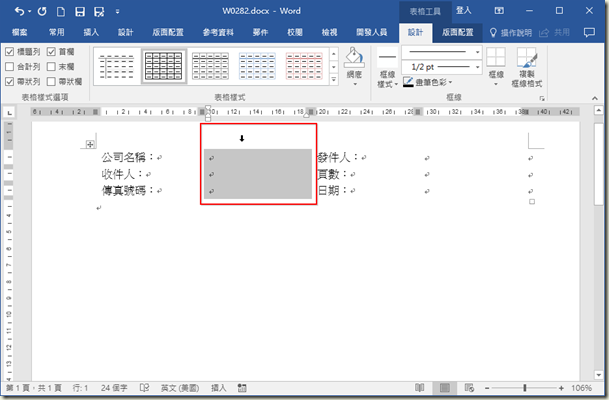609x400 pixels.
Task: Enable the 合計列 checkbox
Action: (x=10, y=67)
